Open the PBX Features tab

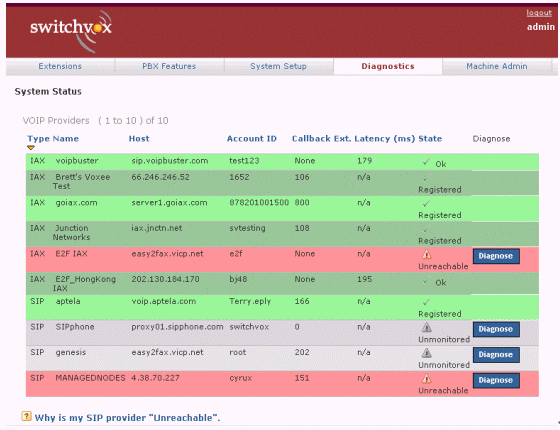[169, 66]
